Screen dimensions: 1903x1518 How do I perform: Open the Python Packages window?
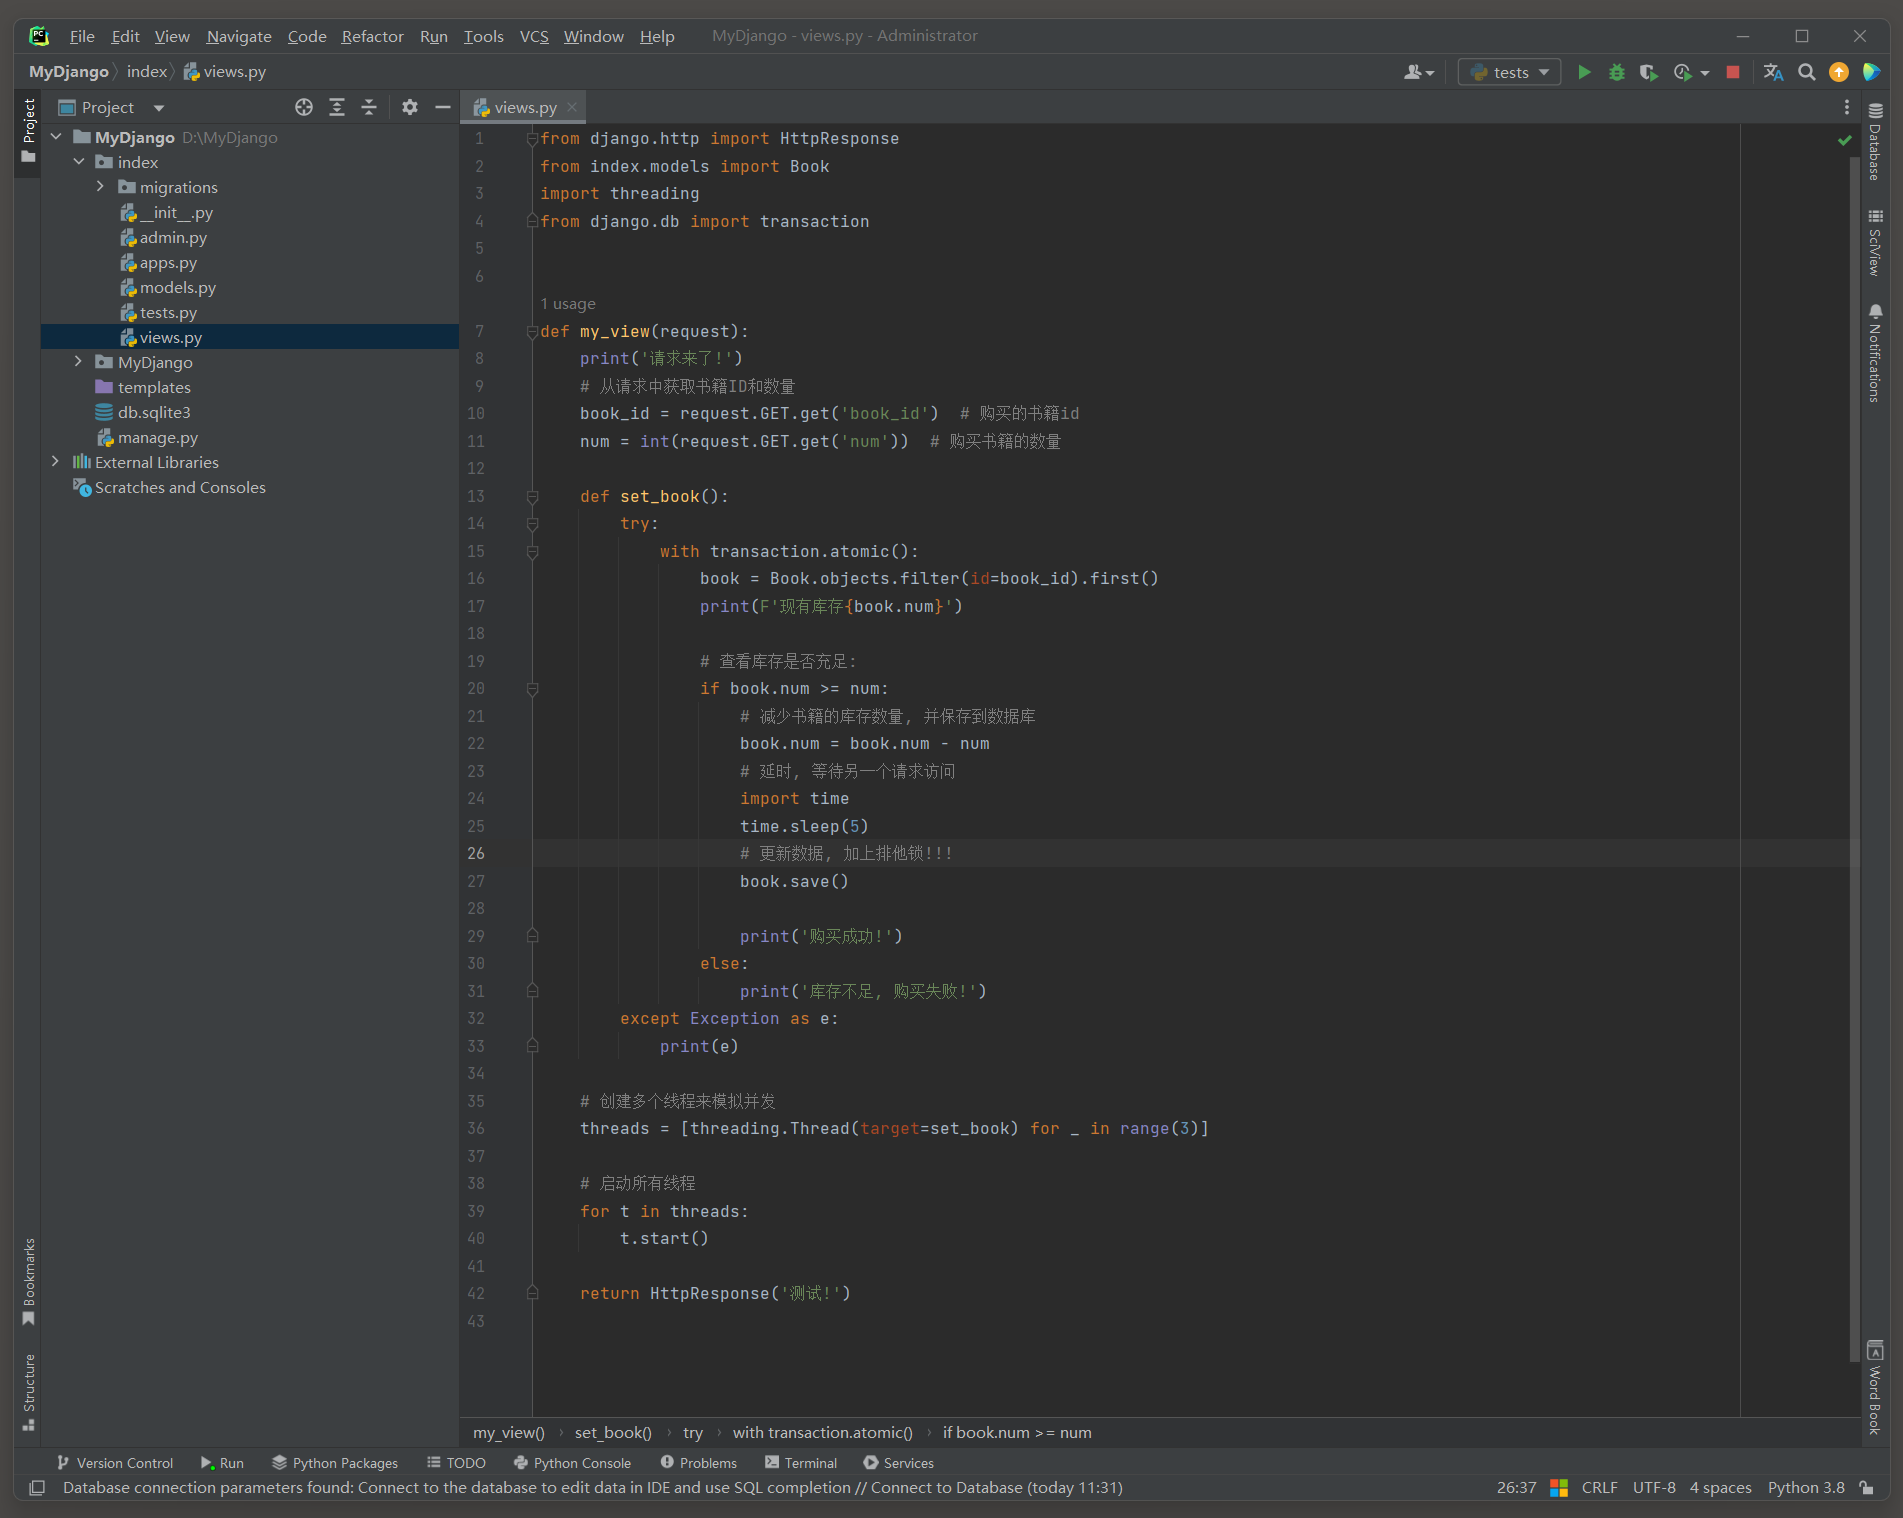pyautogui.click(x=335, y=1462)
